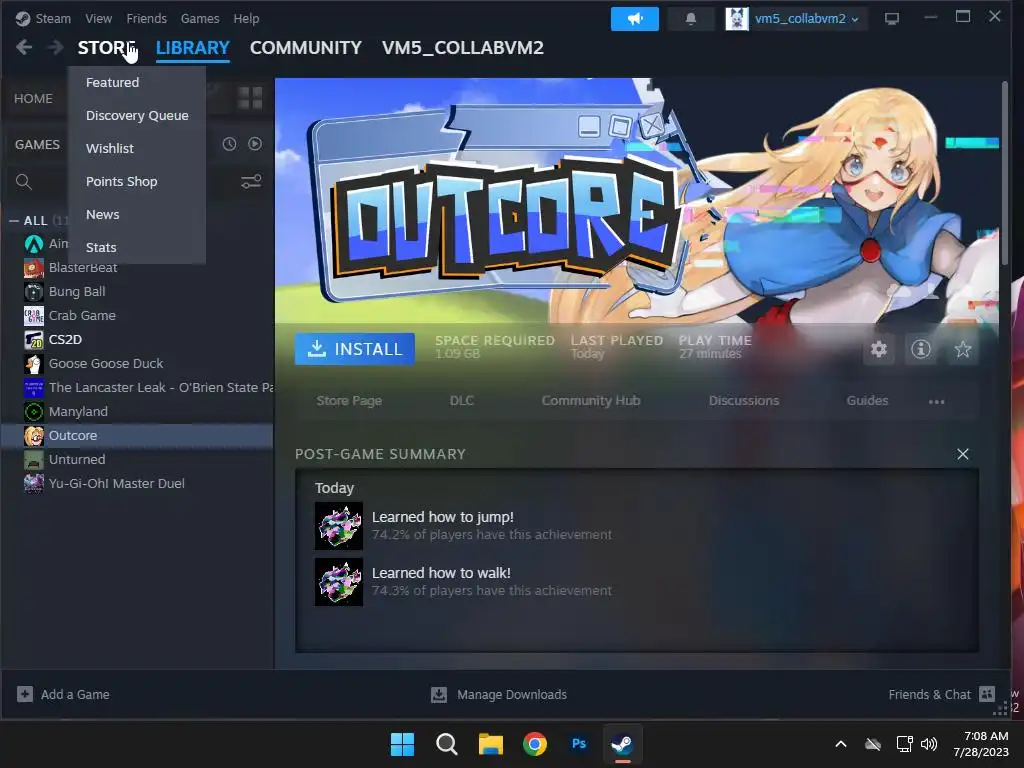Open more Outcore links with ellipsis

pos(936,402)
